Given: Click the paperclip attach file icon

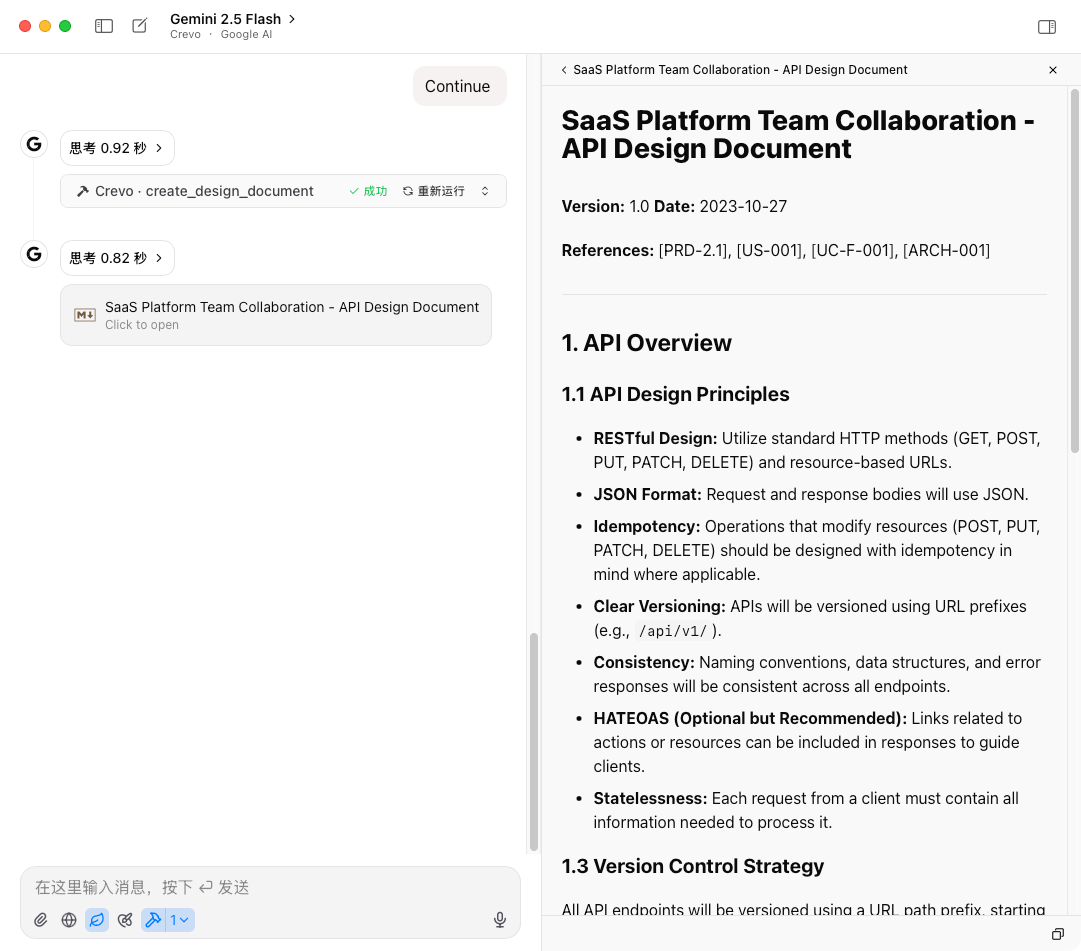Looking at the screenshot, I should click(41, 920).
